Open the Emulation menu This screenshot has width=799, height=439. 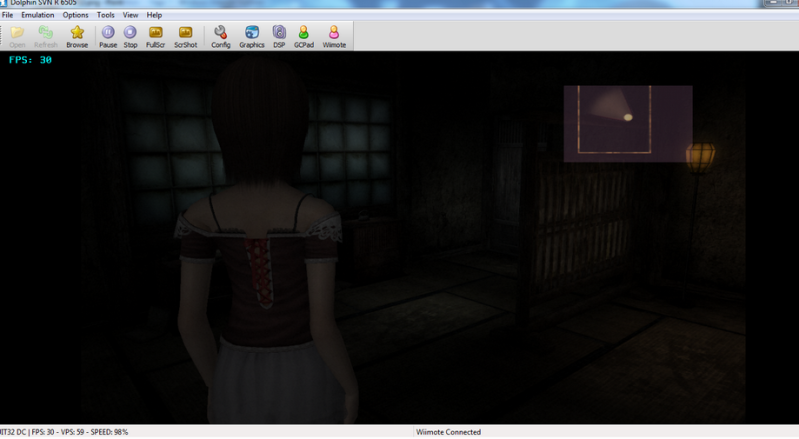click(x=38, y=15)
